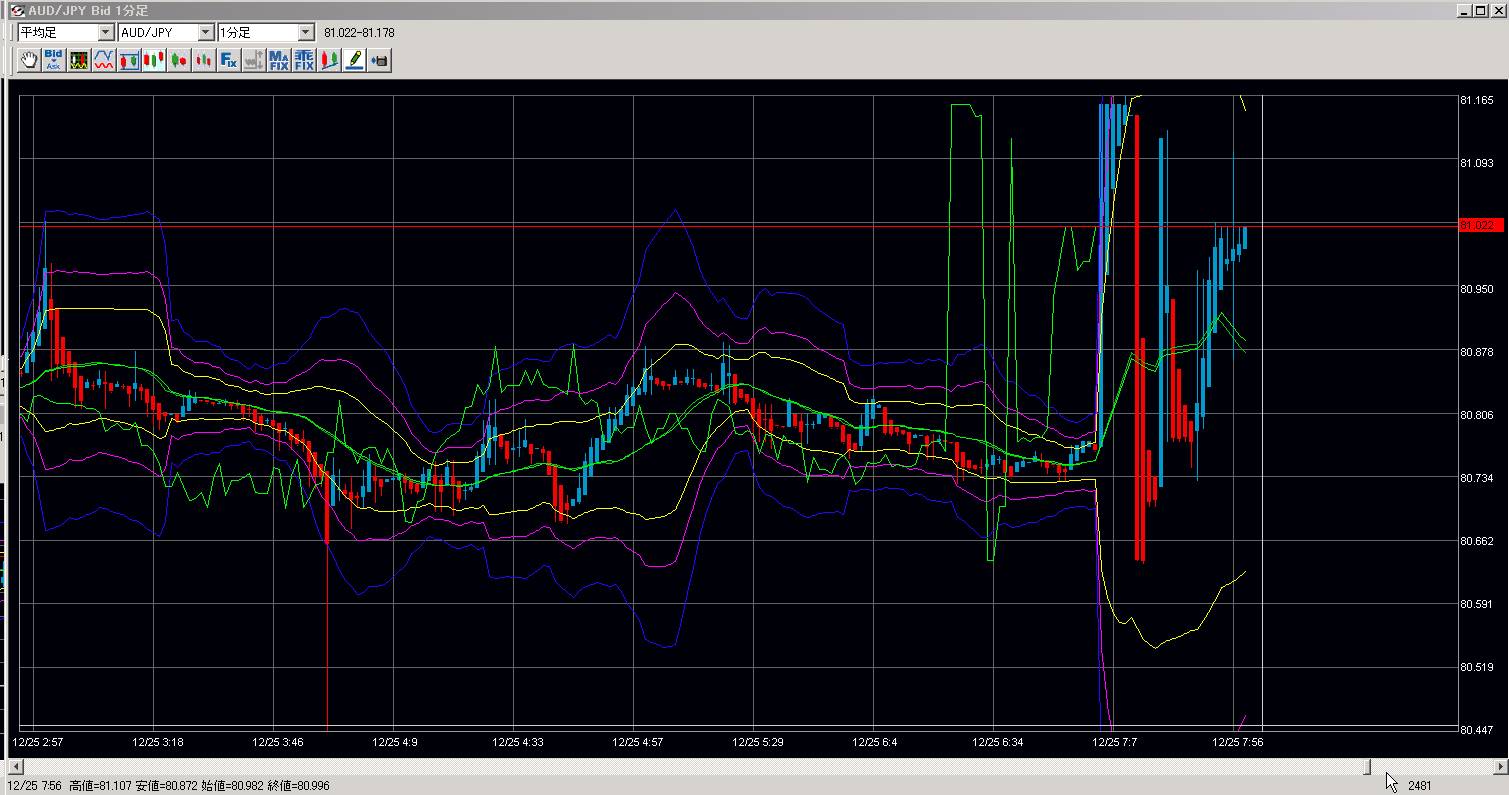This screenshot has height=795, width=1509.
Task: Click the 始値=80.982 status bar value
Action: (232, 786)
